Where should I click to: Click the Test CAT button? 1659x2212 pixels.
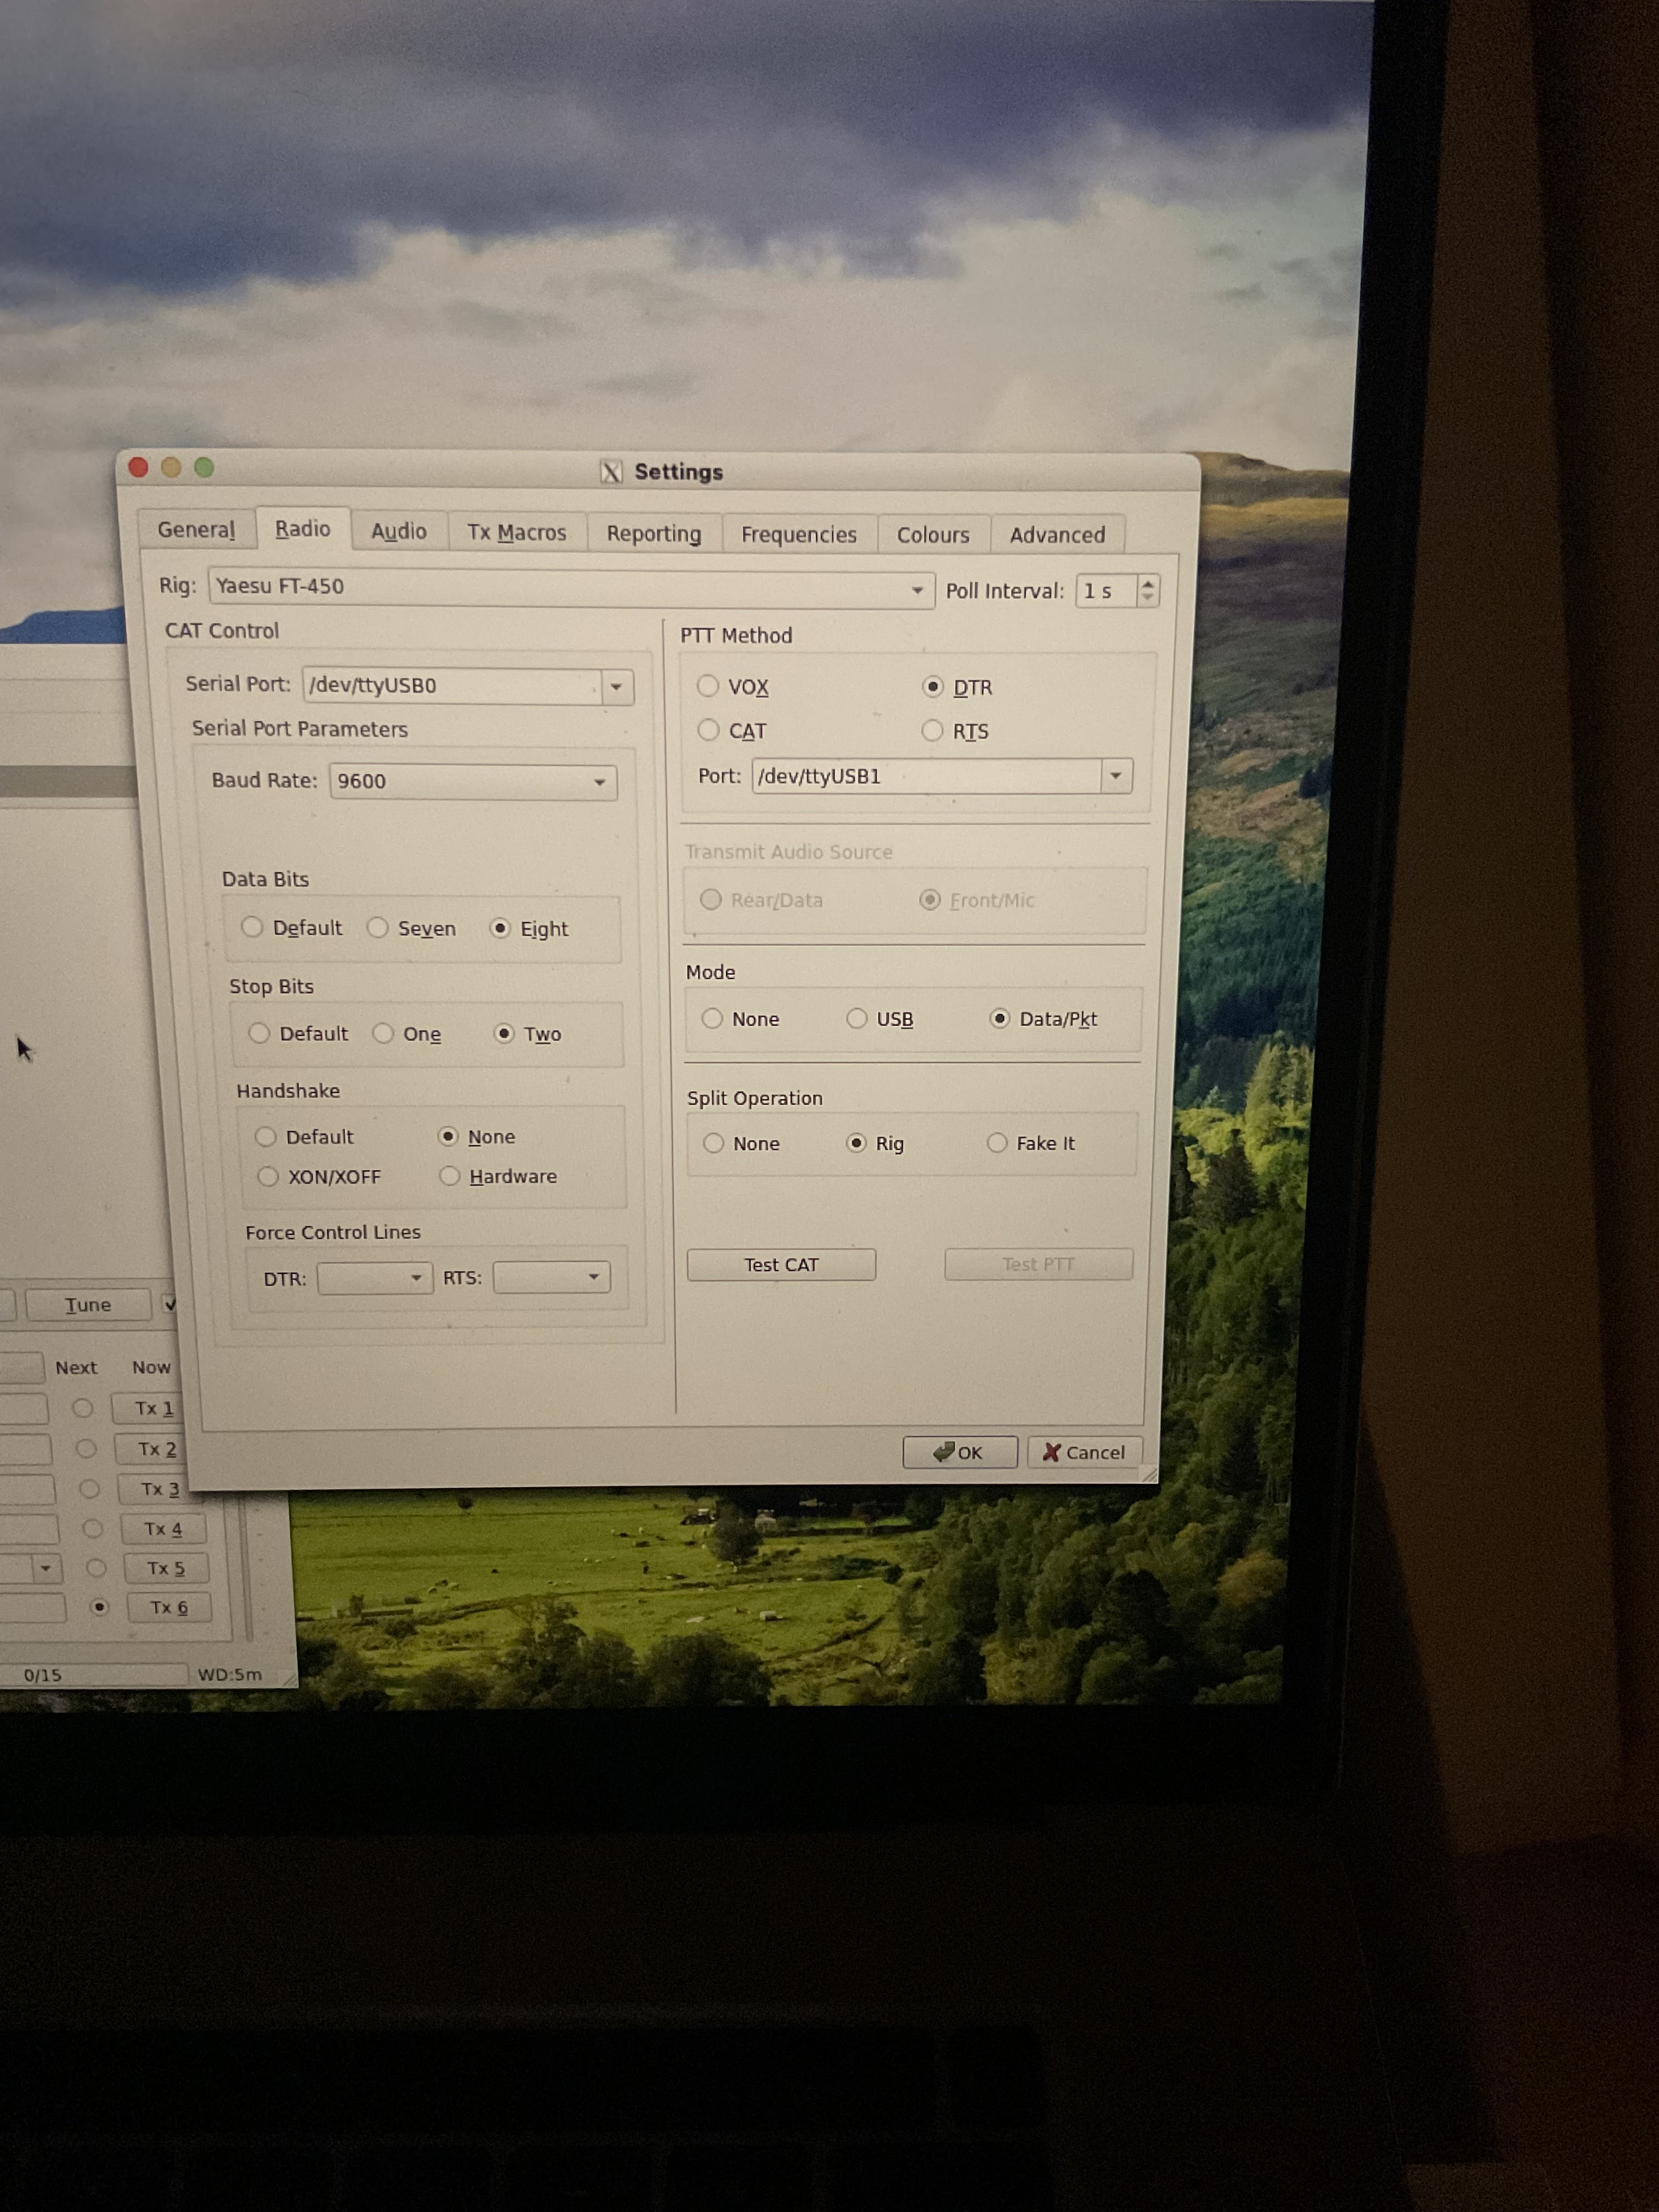781,1265
